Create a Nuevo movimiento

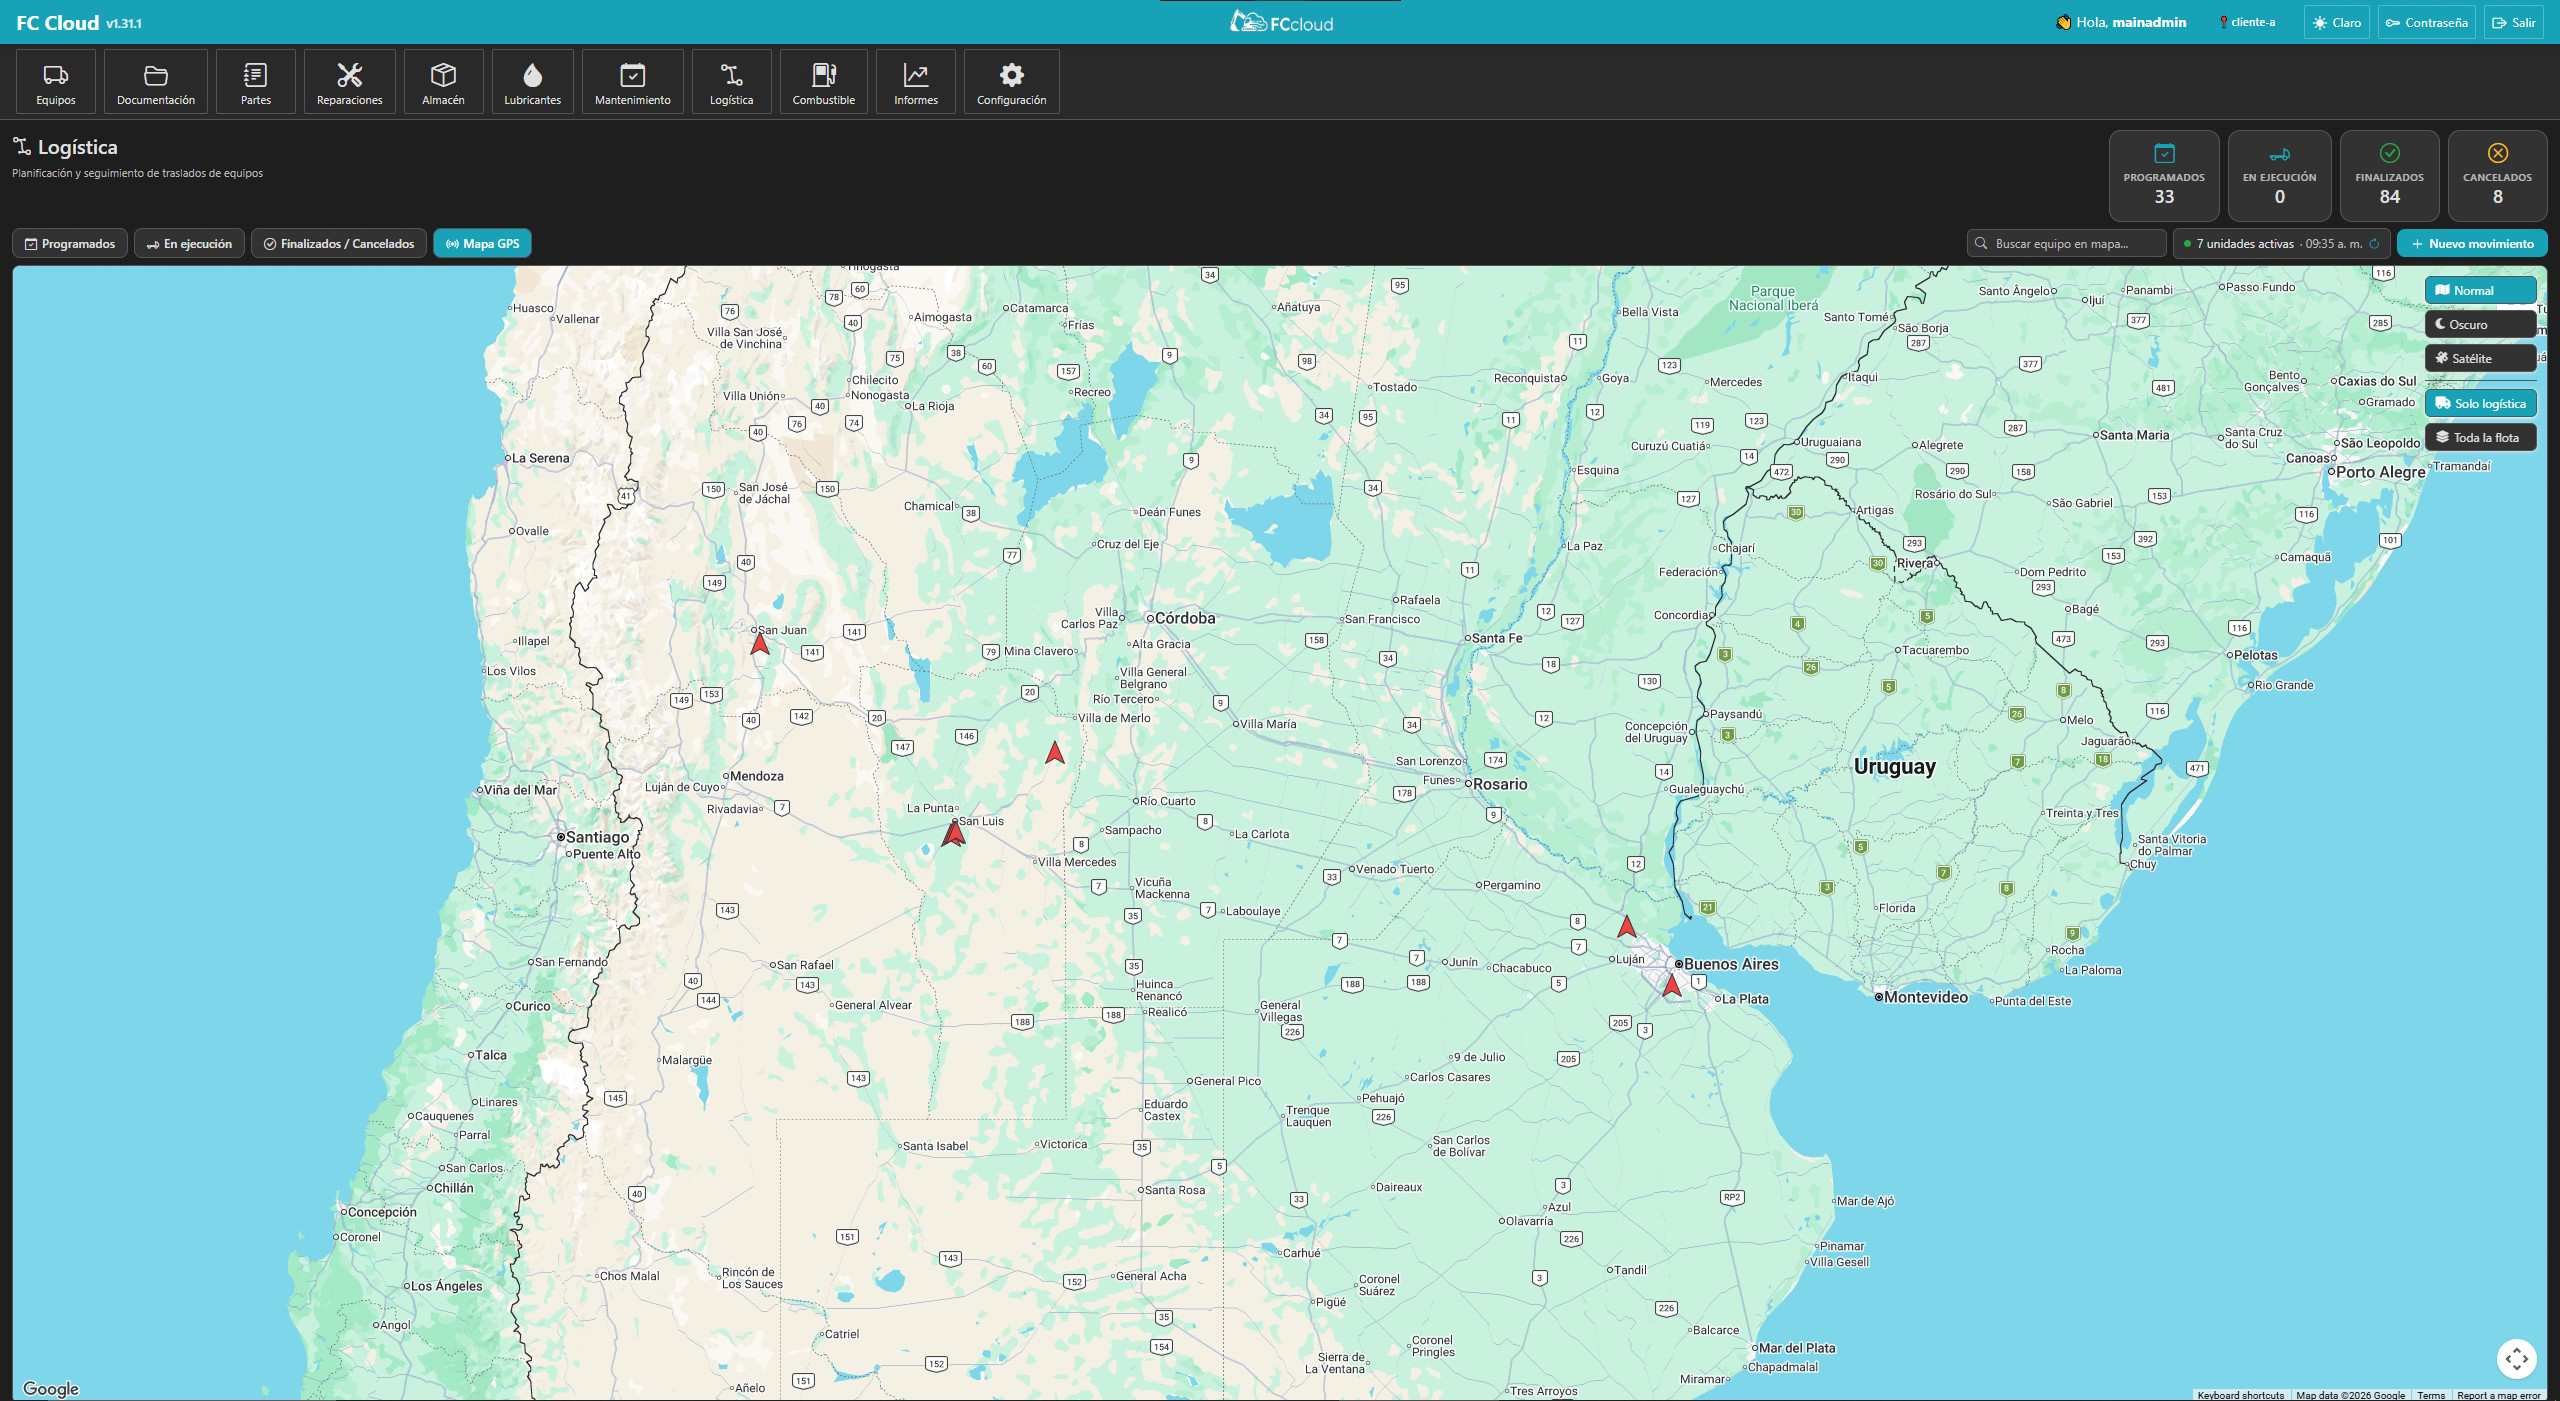[2472, 243]
